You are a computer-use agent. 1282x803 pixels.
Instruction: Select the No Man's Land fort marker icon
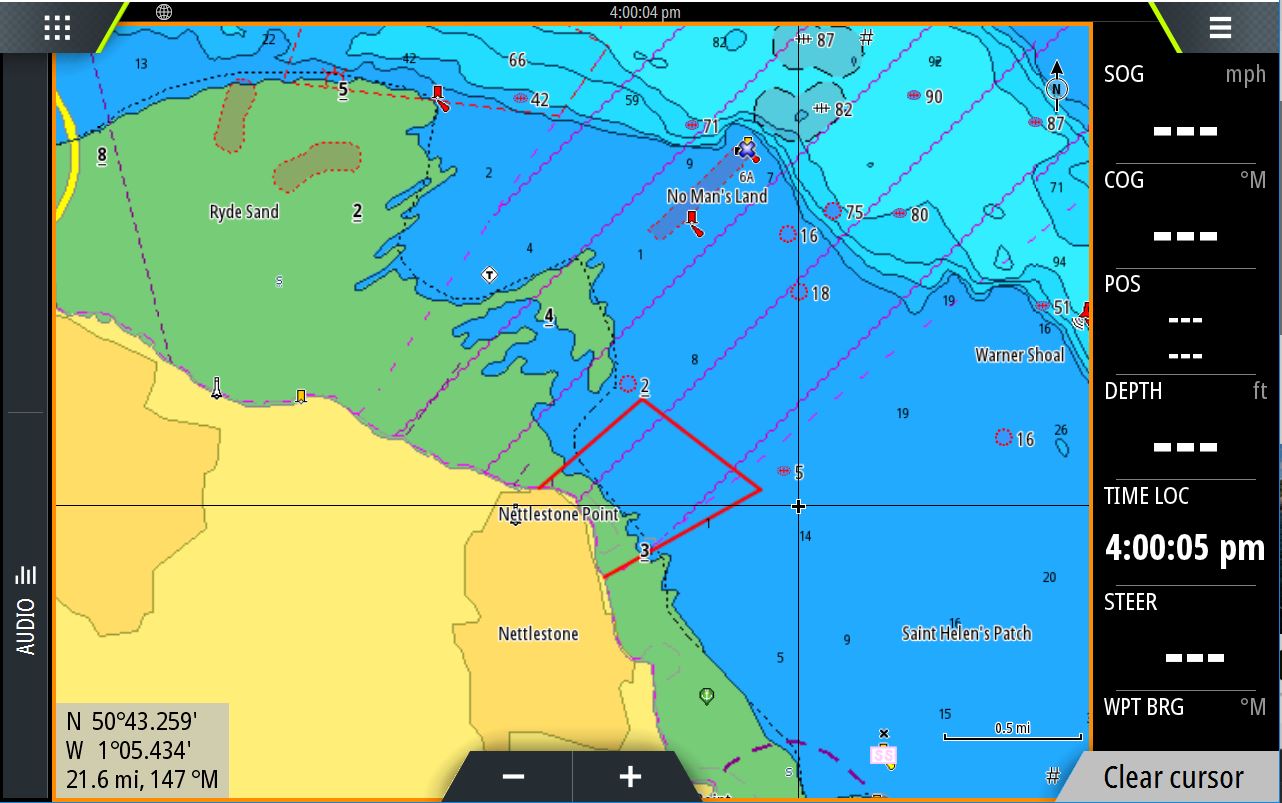(x=746, y=150)
